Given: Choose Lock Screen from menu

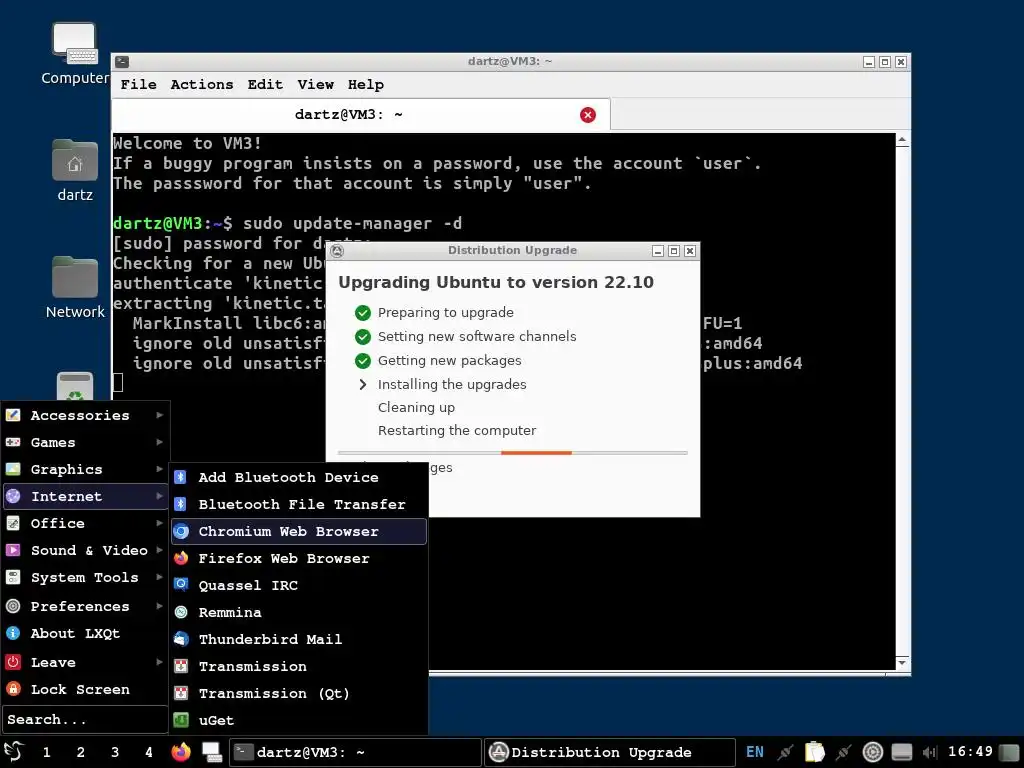Looking at the screenshot, I should (x=86, y=690).
